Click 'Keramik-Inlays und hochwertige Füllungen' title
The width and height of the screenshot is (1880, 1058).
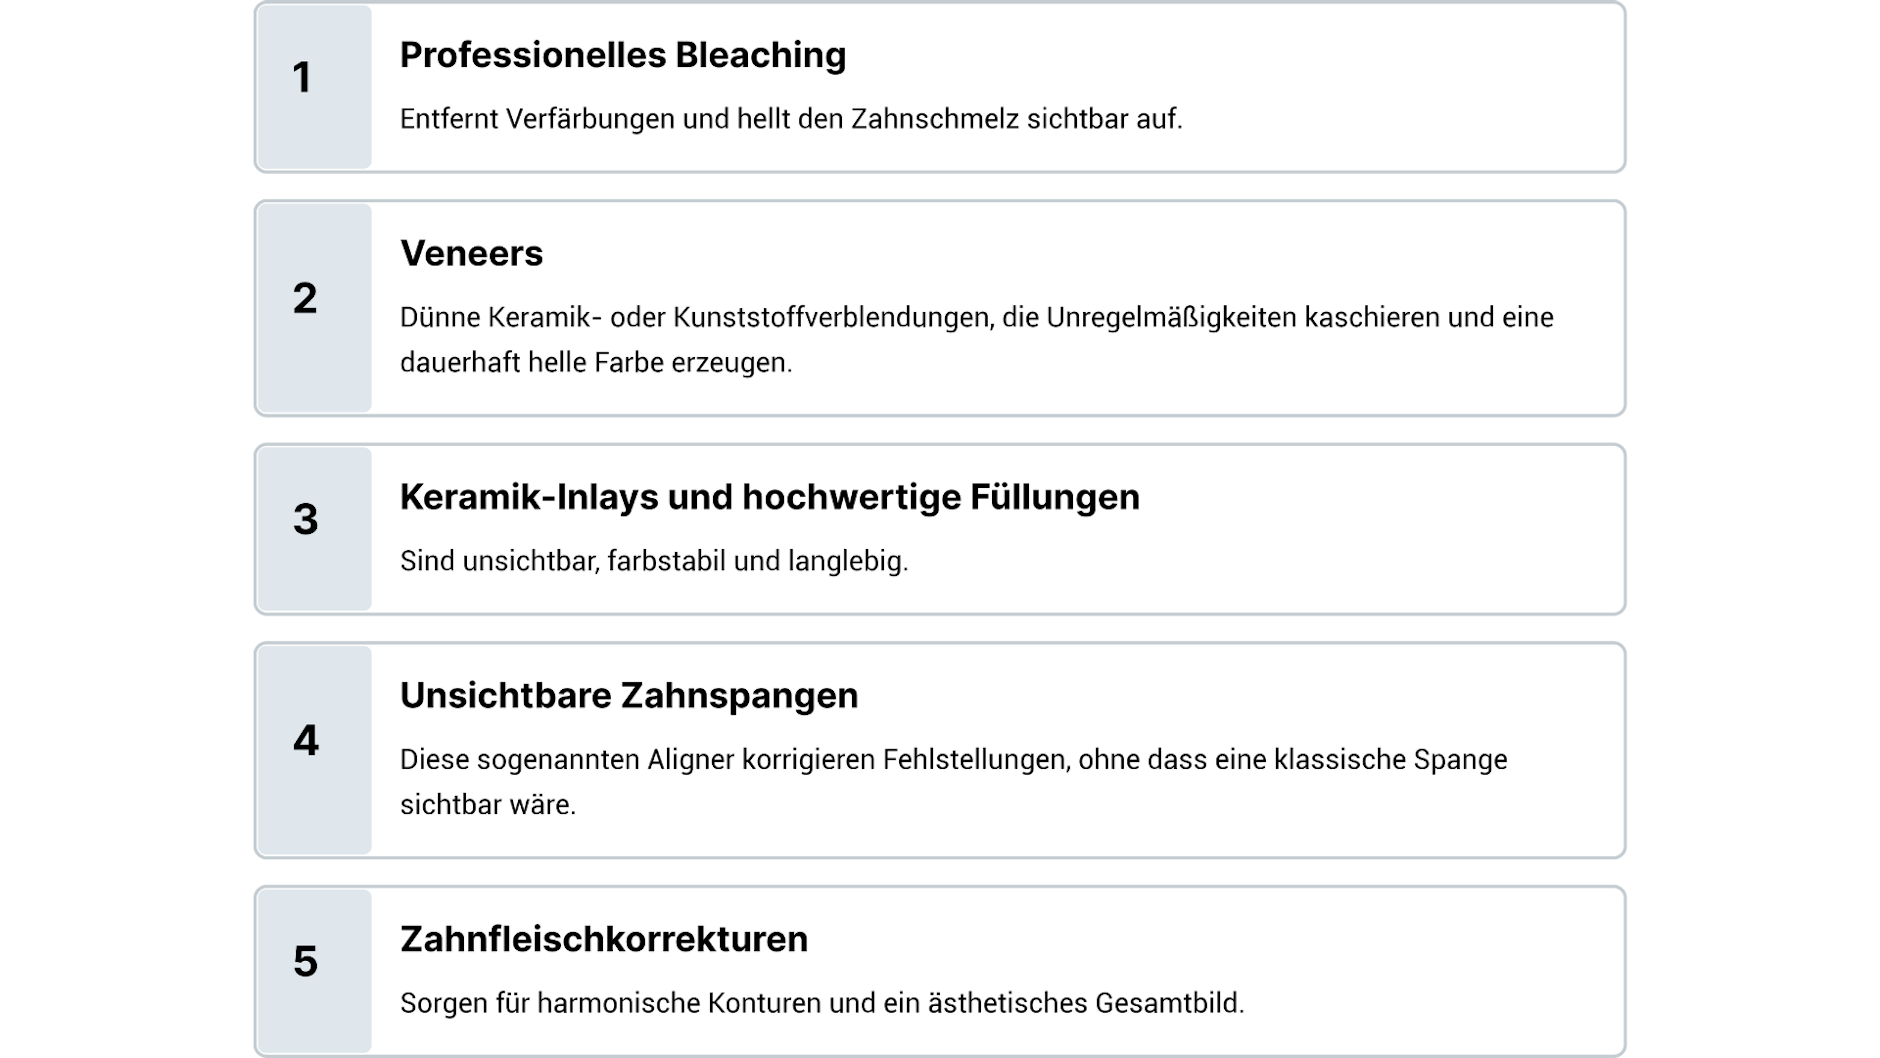pyautogui.click(x=769, y=497)
